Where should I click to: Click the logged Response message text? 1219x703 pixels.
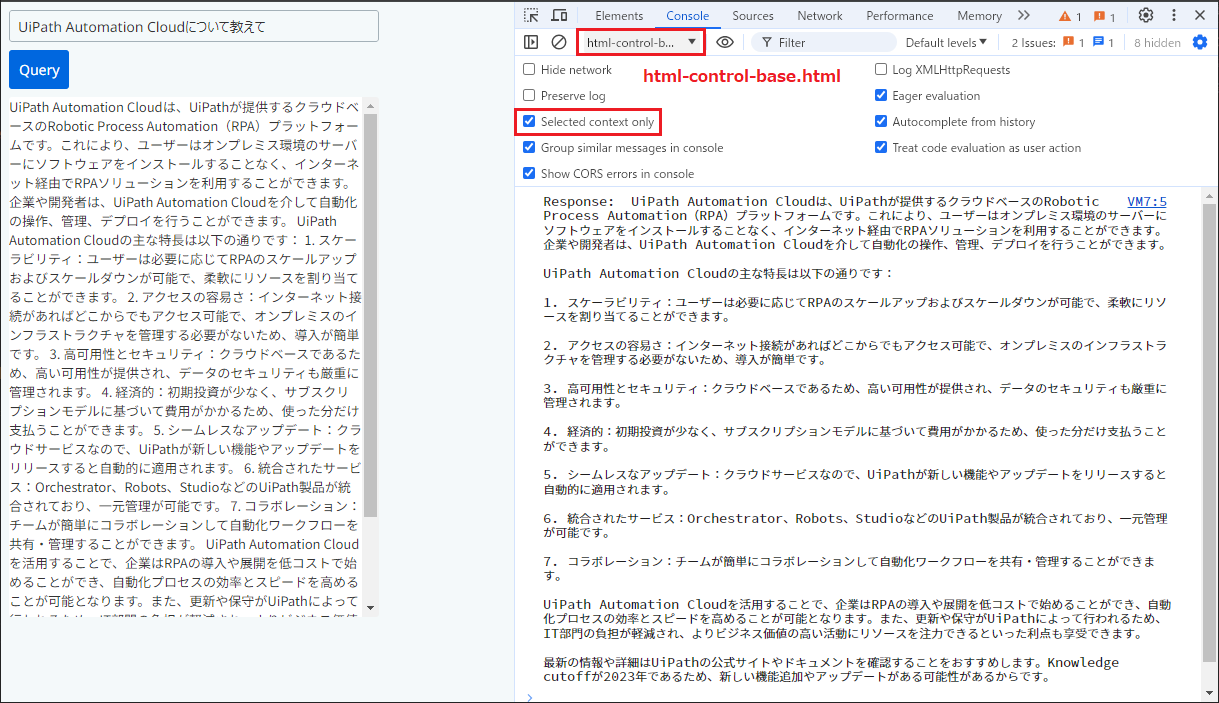pyautogui.click(x=855, y=440)
